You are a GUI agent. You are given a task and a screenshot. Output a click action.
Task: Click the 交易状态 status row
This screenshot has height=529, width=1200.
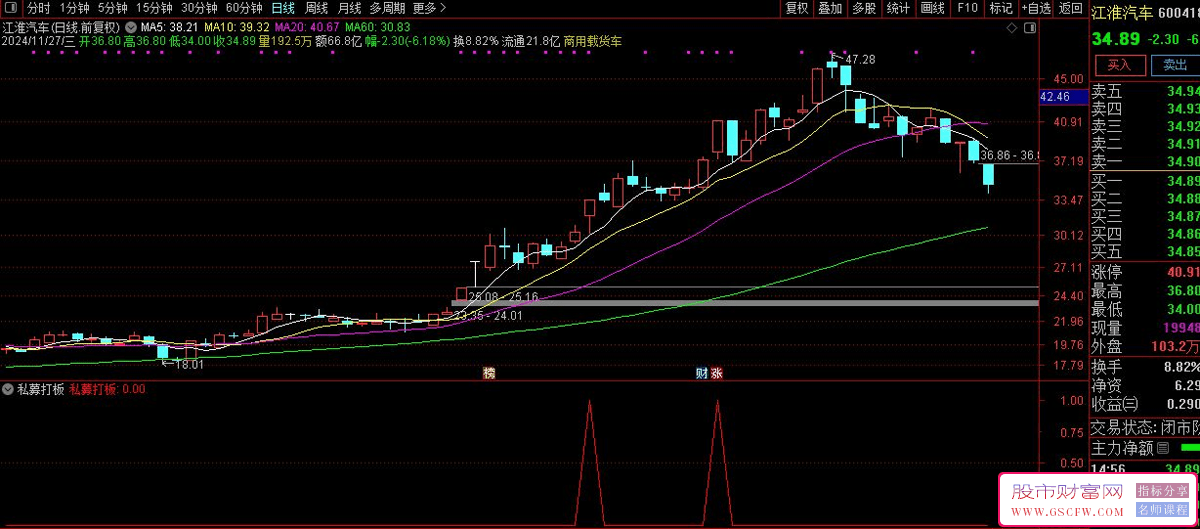click(1145, 427)
